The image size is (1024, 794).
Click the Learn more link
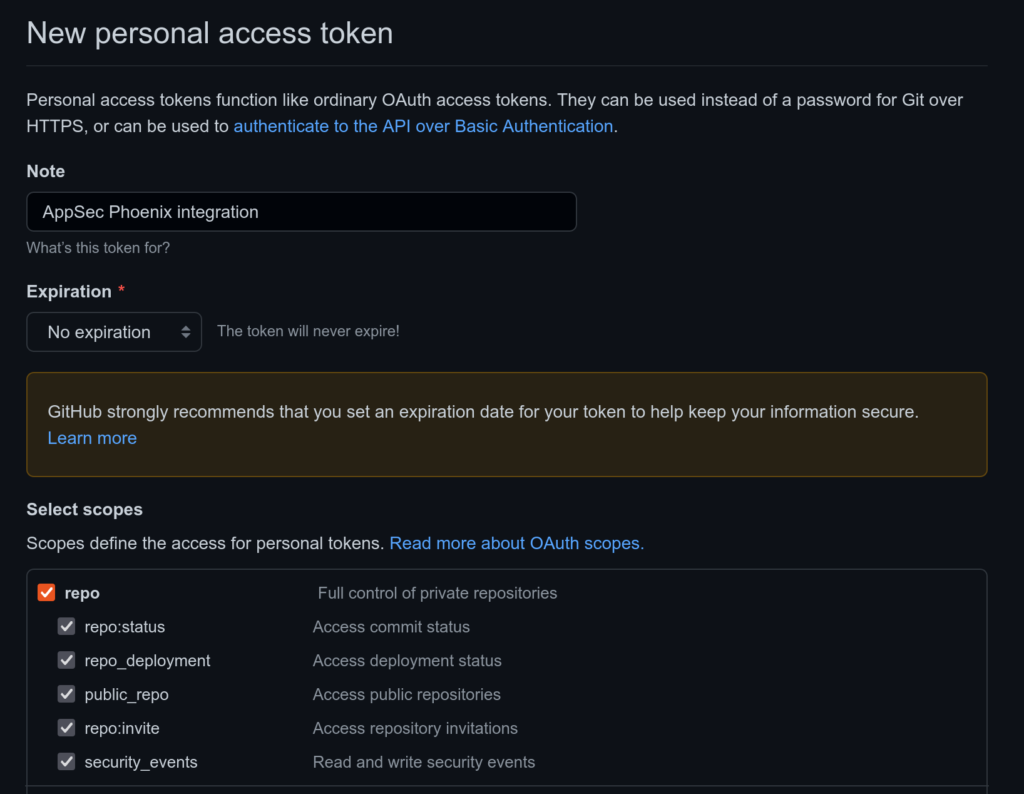click(92, 438)
